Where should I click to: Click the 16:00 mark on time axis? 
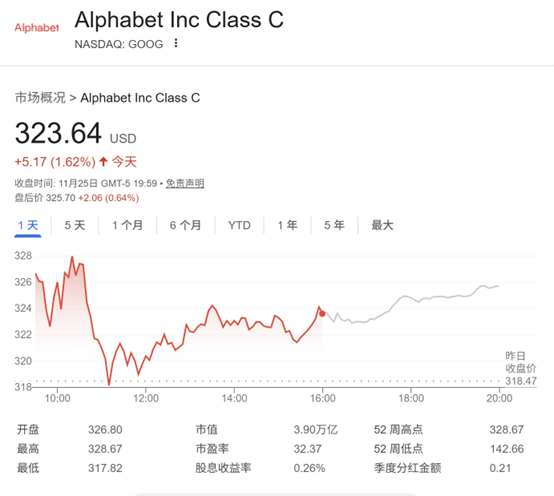323,398
